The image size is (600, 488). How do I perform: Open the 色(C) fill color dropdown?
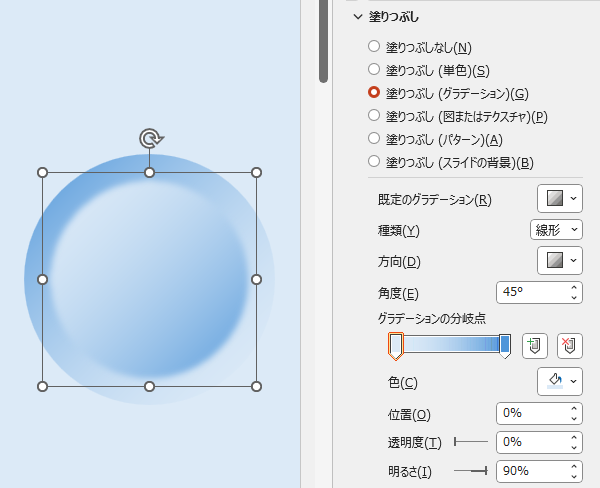560,382
